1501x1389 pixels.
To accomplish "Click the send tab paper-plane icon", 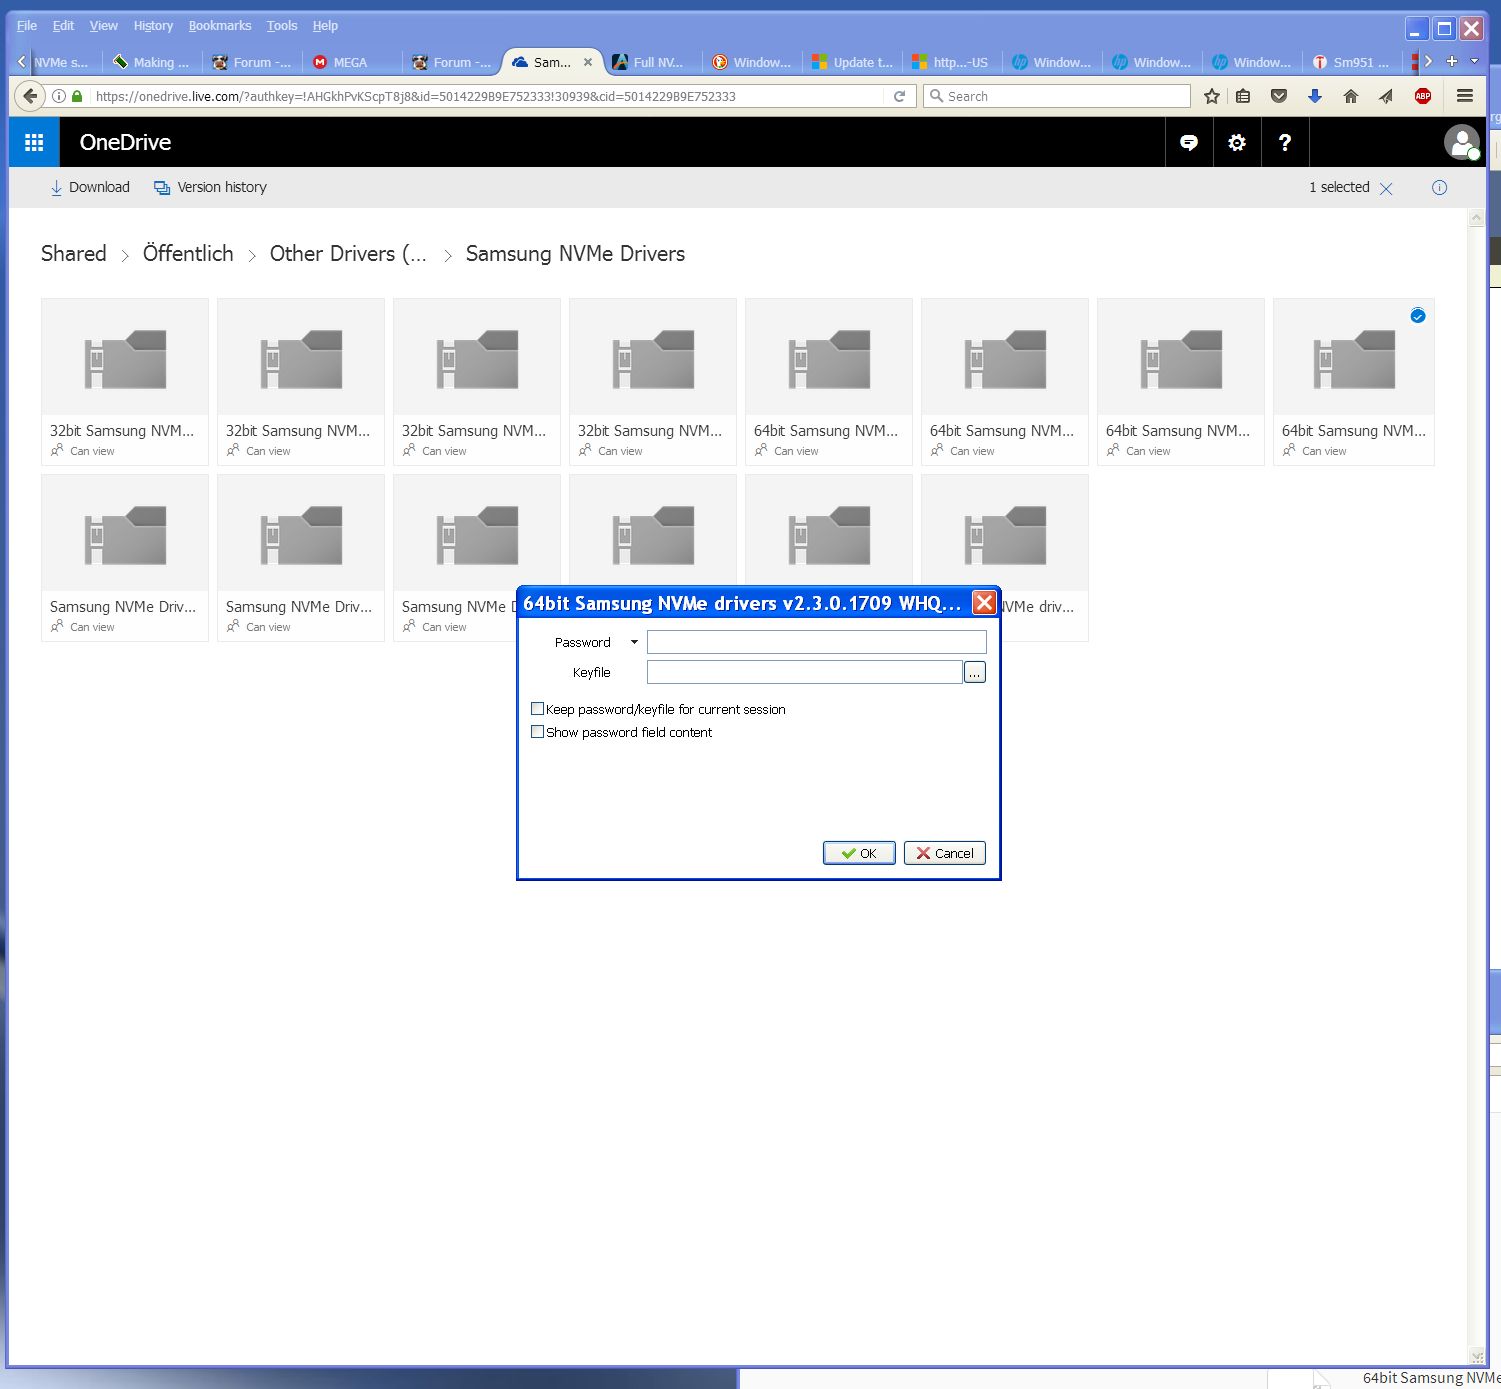I will click(1386, 96).
